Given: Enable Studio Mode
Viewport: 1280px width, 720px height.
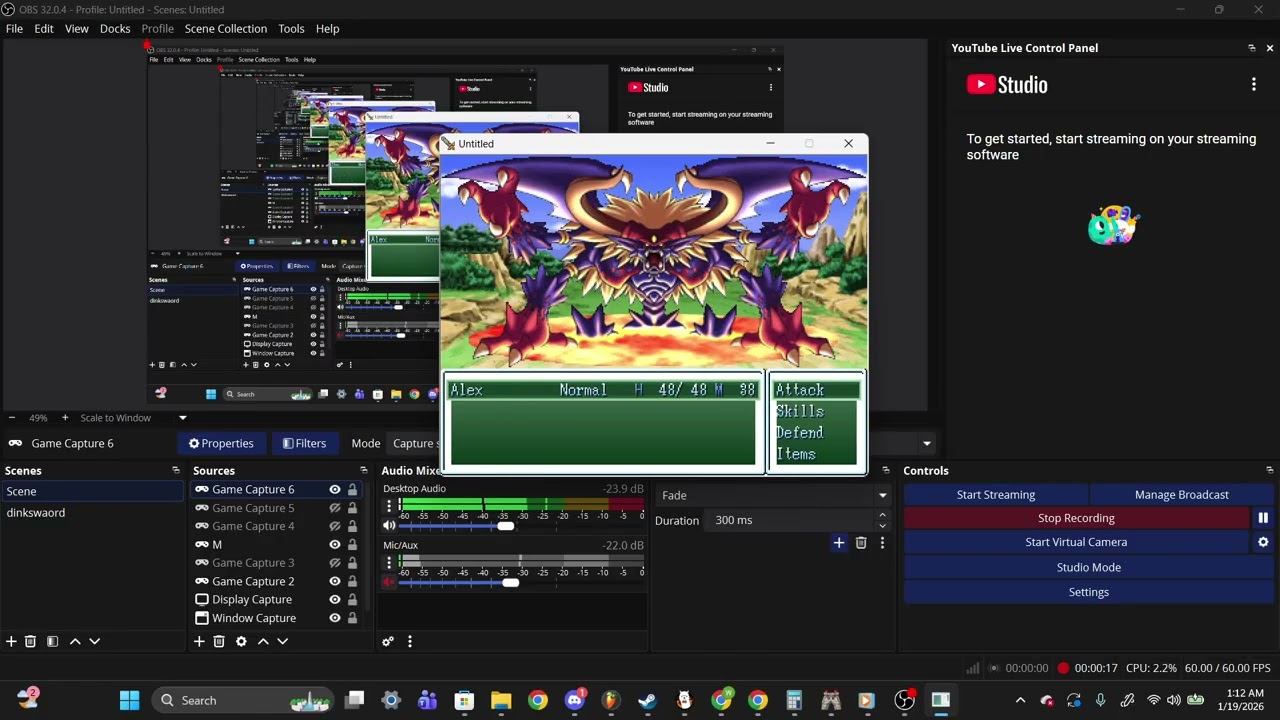Looking at the screenshot, I should [1089, 567].
